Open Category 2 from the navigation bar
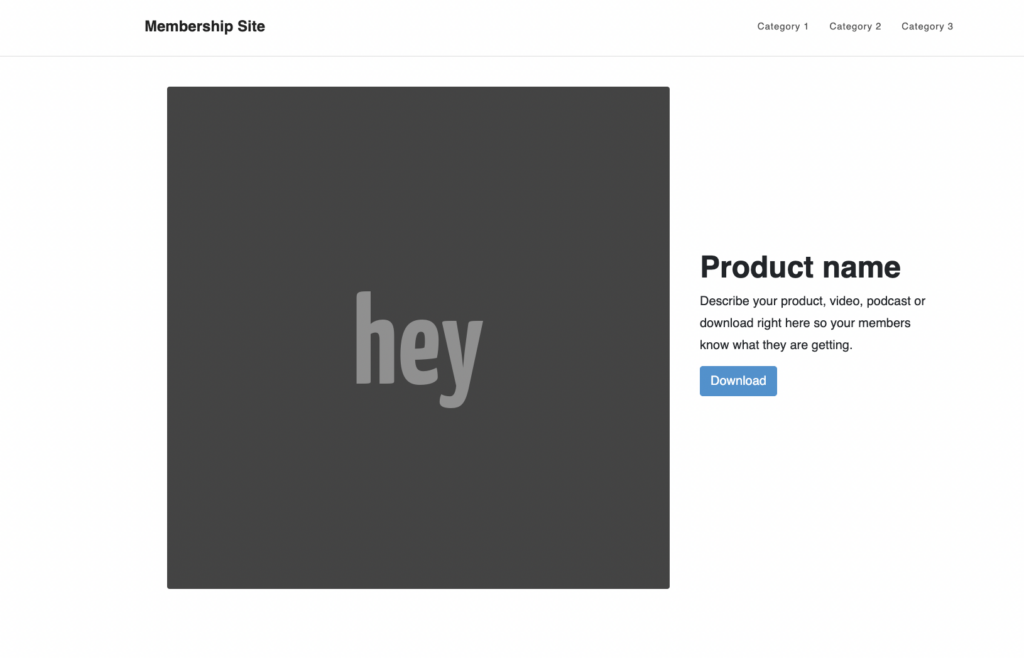The width and height of the screenshot is (1024, 658). tap(855, 26)
